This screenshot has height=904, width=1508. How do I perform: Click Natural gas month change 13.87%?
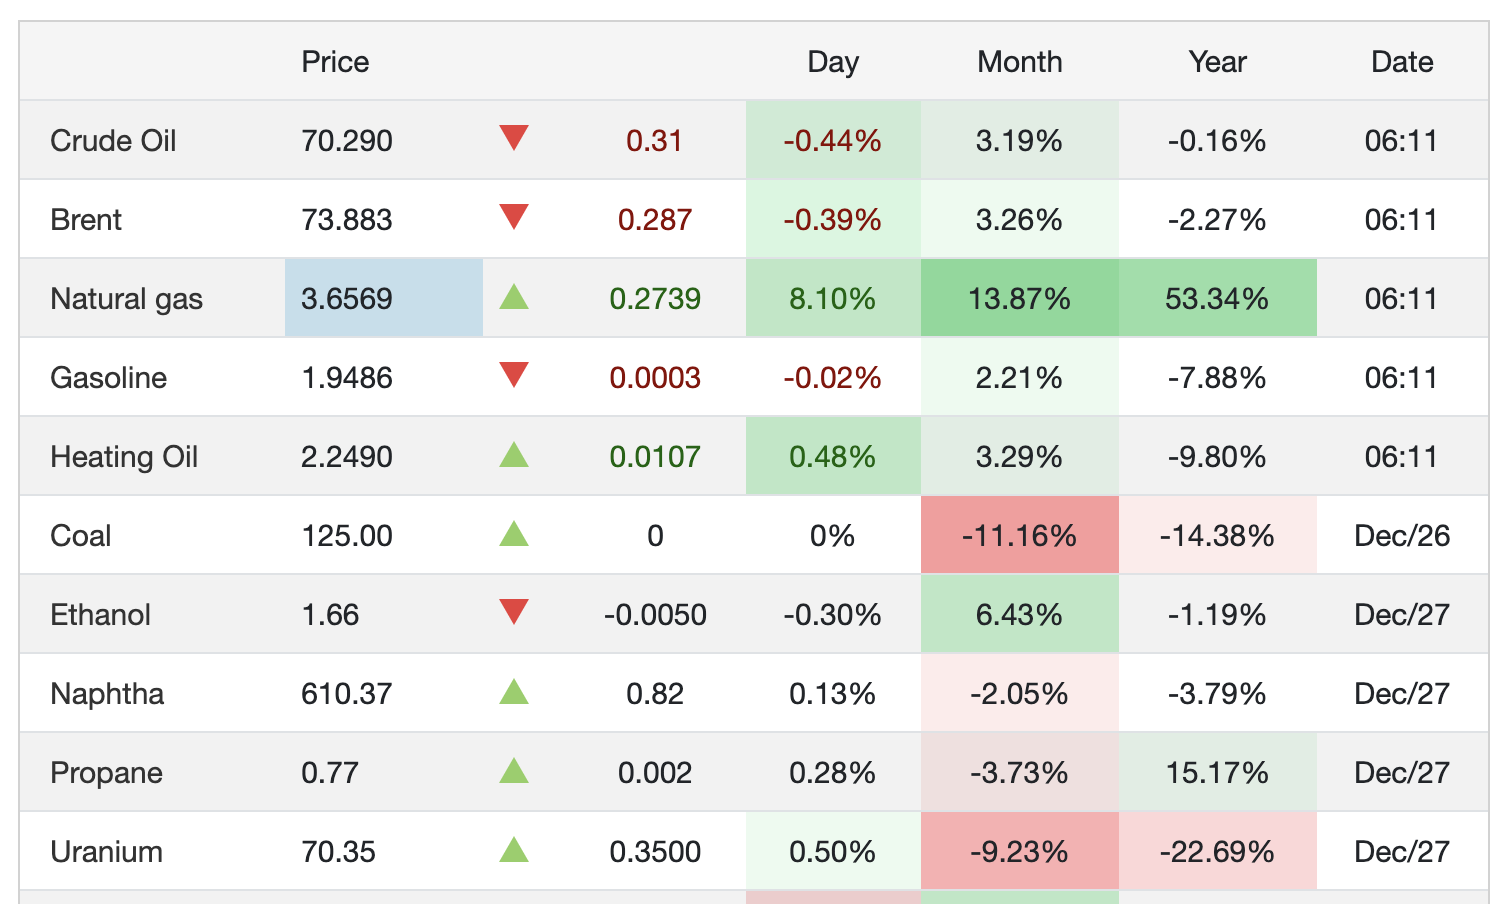pyautogui.click(x=1020, y=299)
